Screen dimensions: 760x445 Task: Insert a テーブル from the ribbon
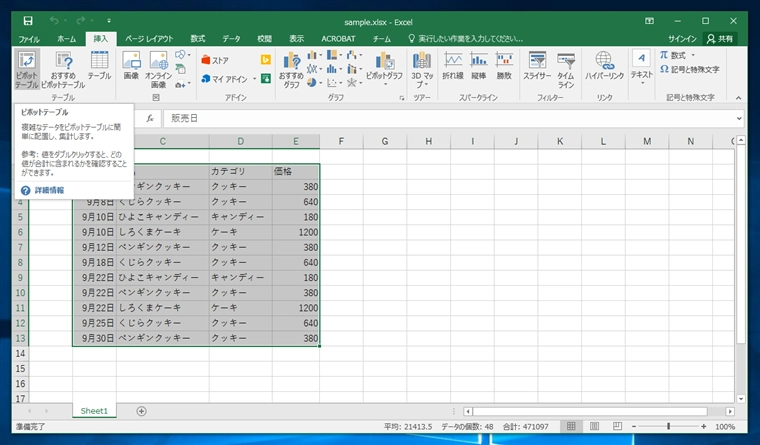coord(99,66)
